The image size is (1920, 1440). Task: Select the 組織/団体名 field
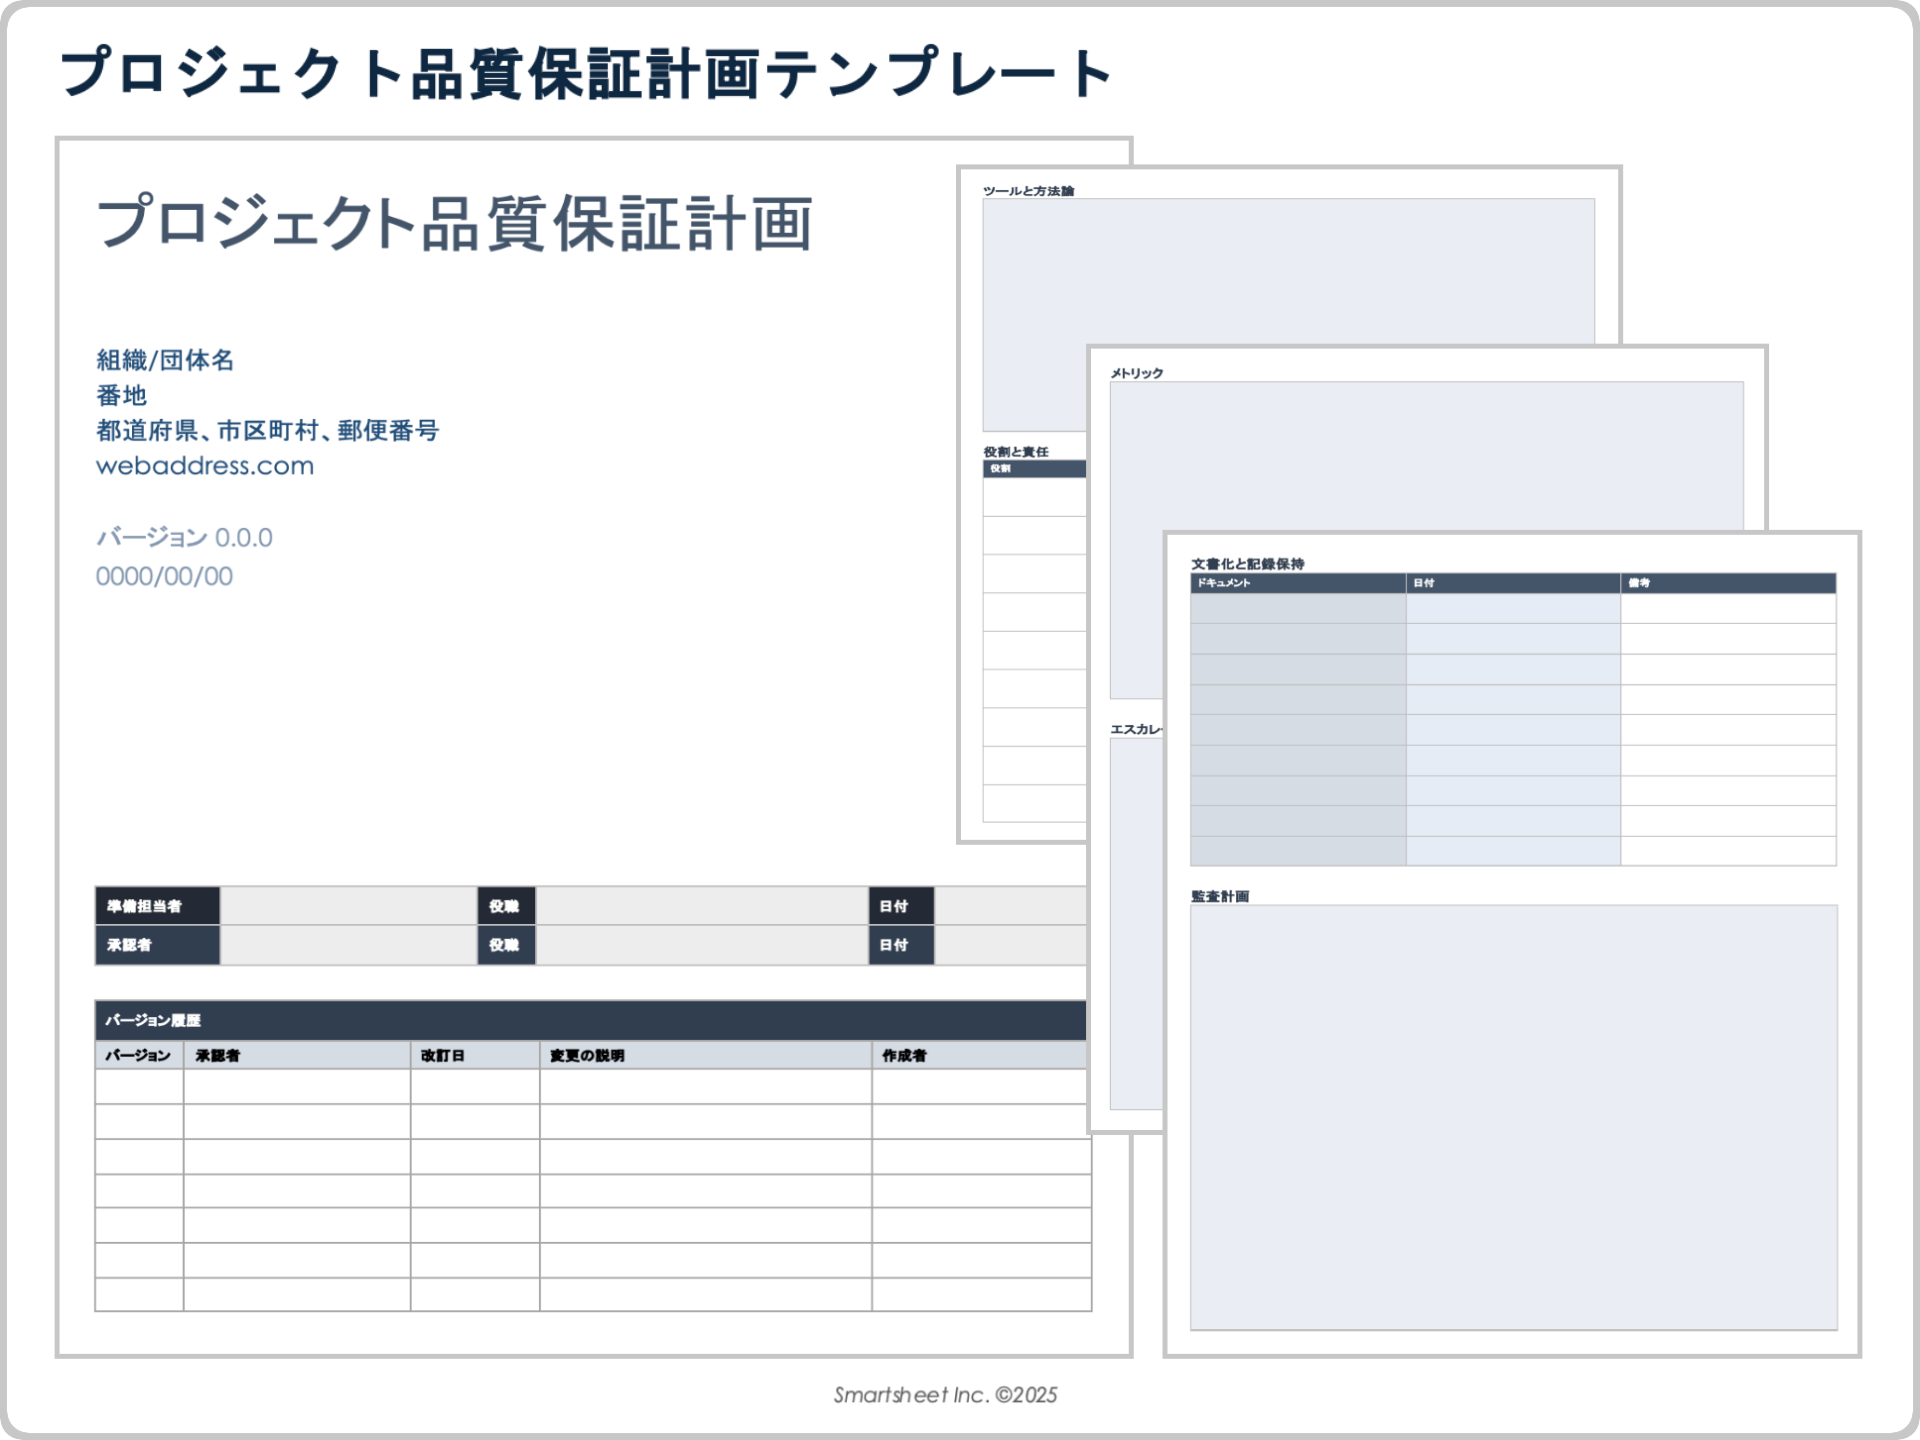point(166,360)
